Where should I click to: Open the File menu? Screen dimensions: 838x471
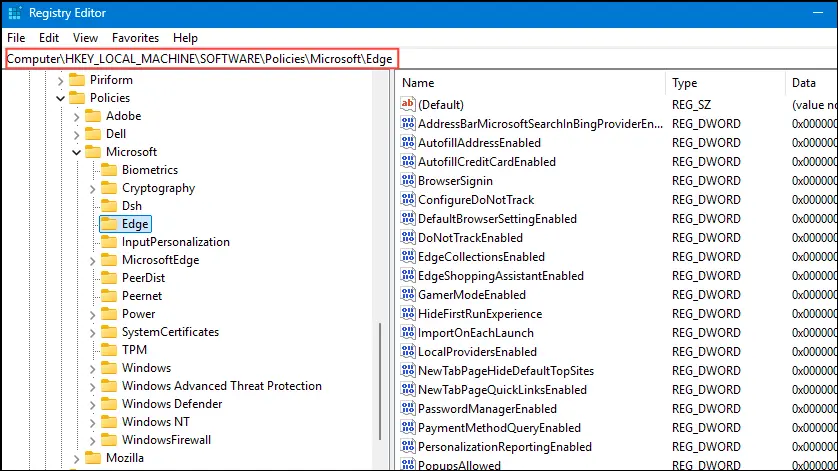point(16,37)
